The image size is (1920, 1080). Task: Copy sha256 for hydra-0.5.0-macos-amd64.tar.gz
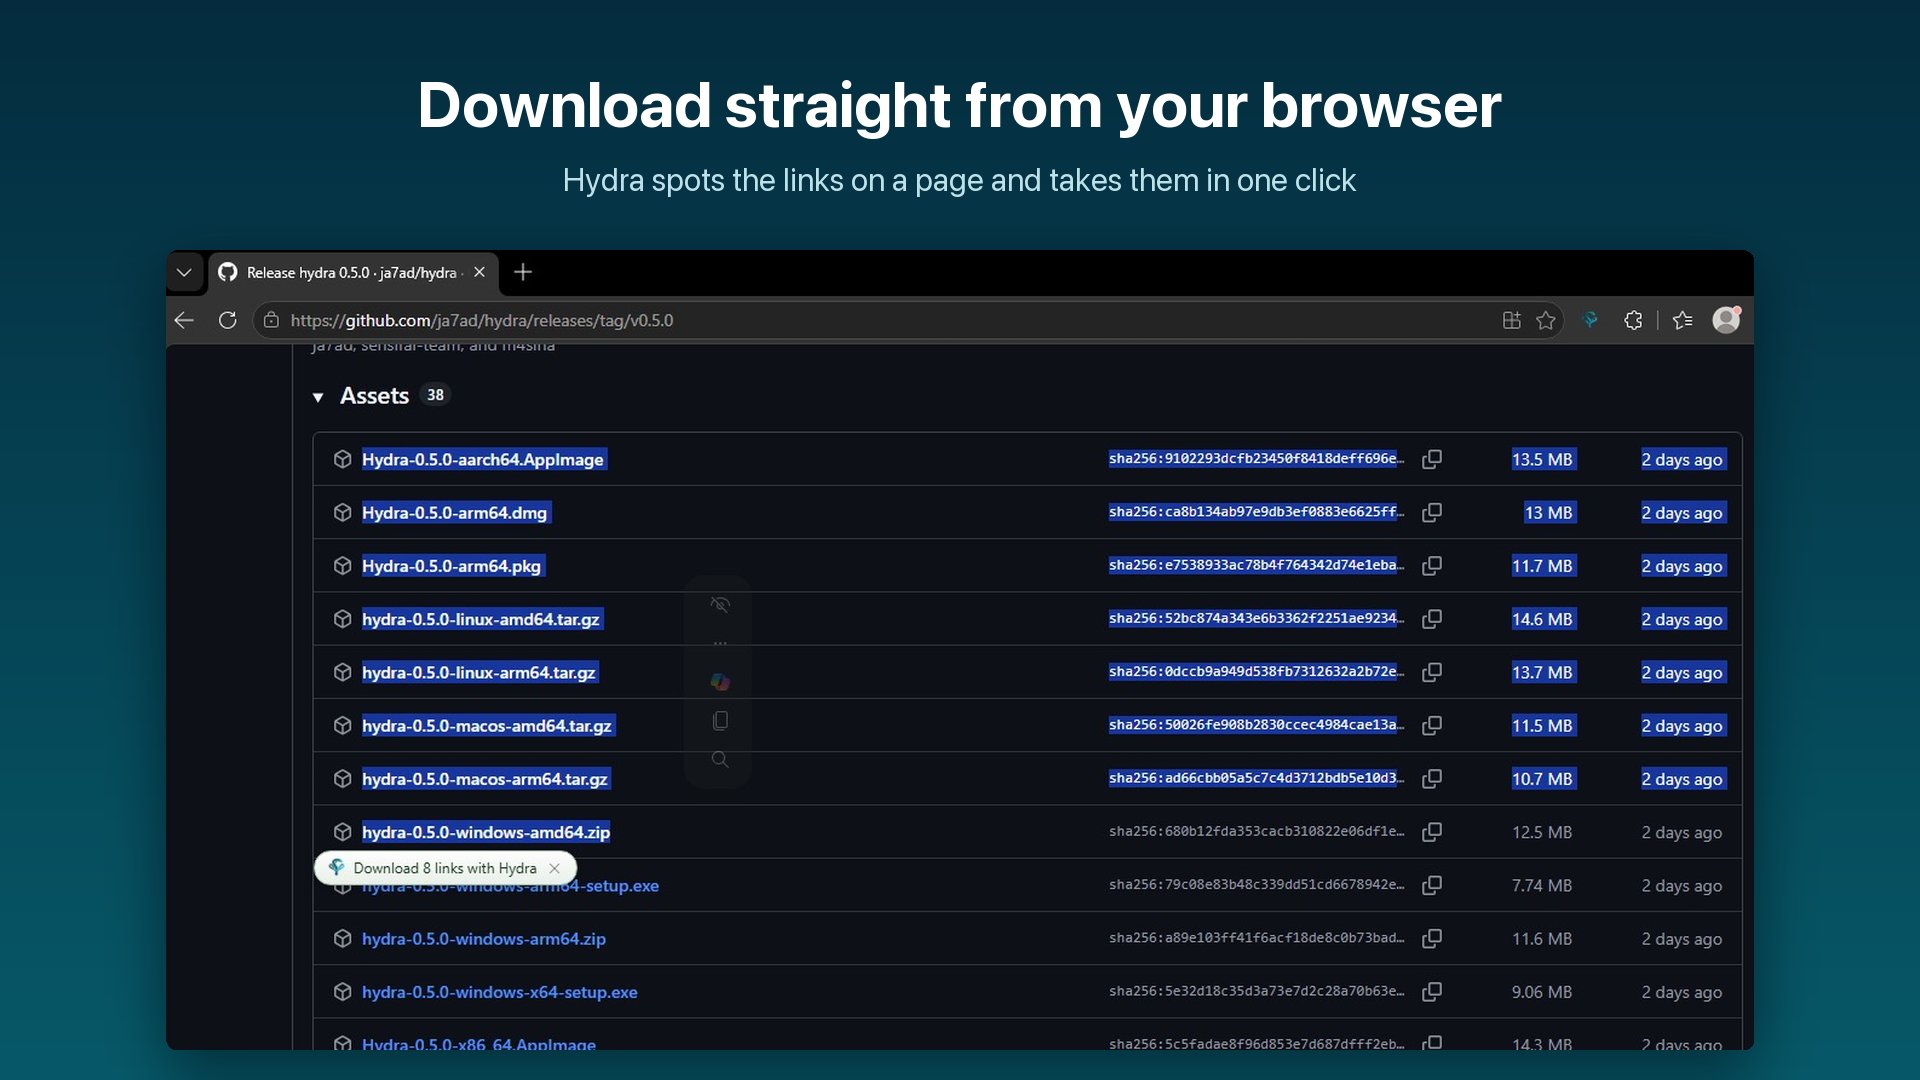(1432, 725)
